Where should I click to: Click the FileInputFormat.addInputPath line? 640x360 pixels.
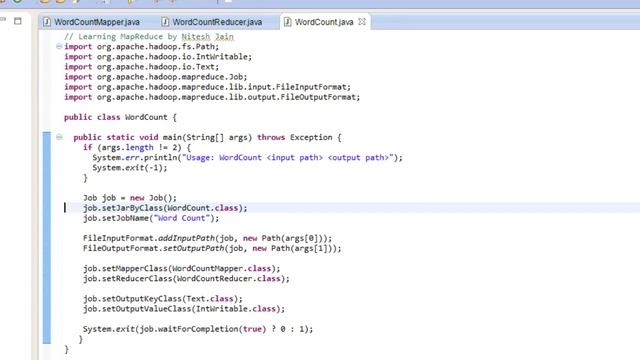[x=207, y=238]
